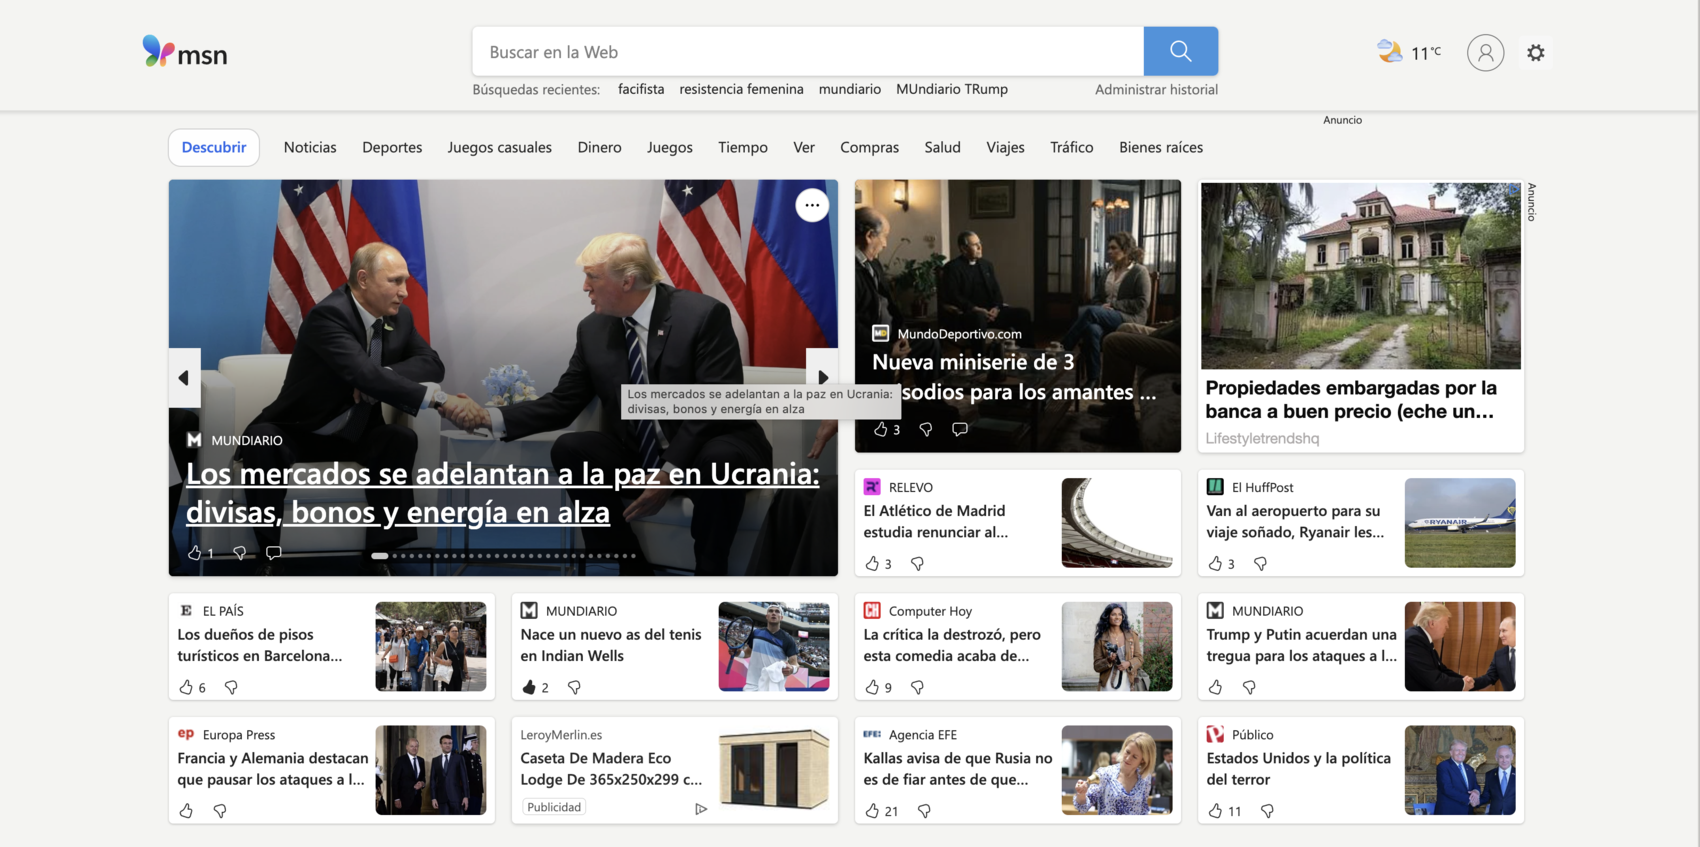Like the Agencia EFE Kallas story

872,811
